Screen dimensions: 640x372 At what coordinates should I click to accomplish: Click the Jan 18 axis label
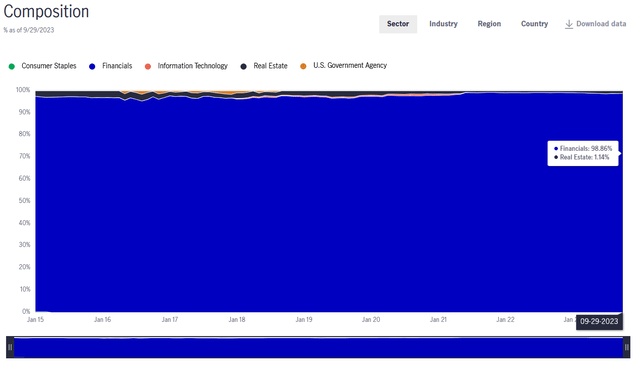[237, 320]
